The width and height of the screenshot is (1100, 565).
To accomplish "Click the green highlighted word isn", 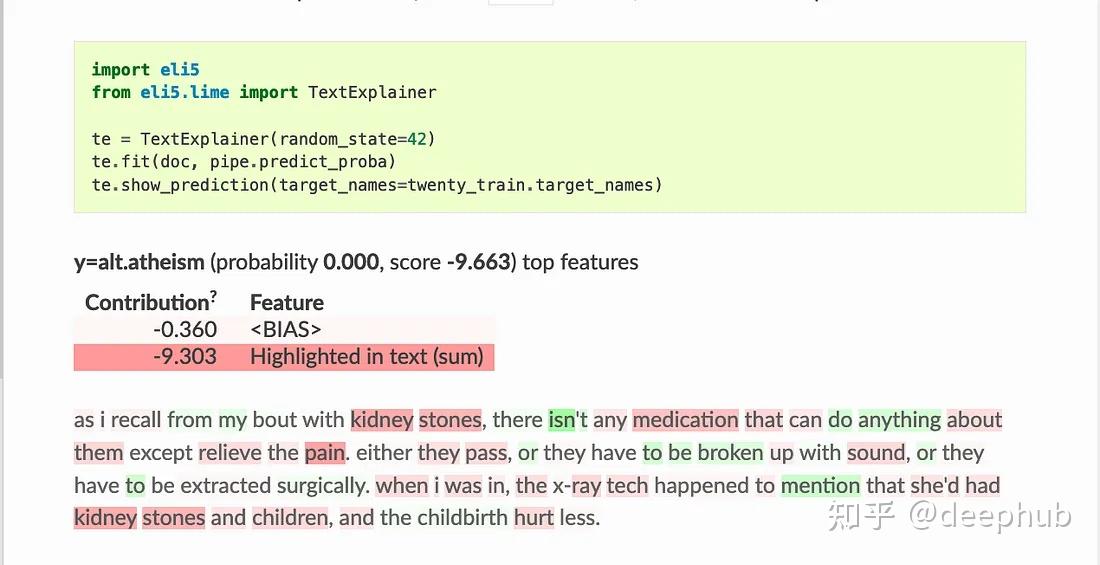I will [x=561, y=420].
